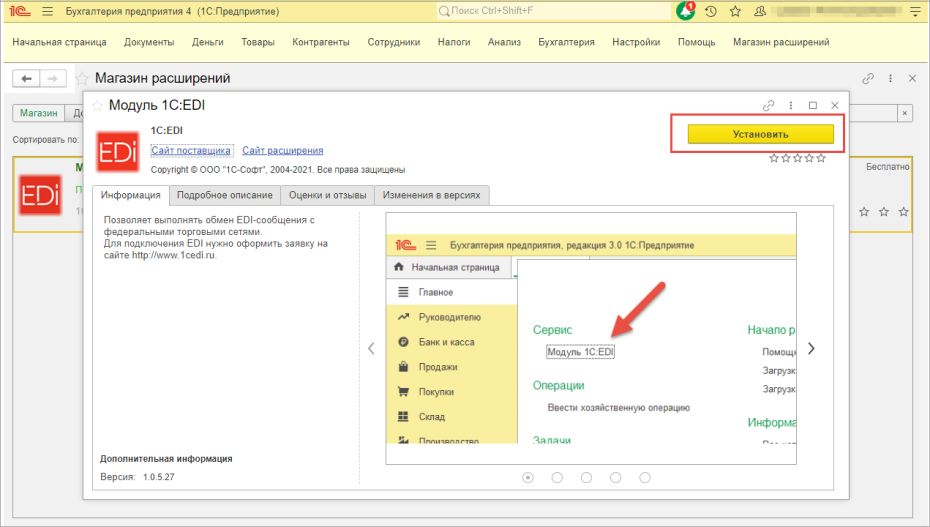Clear the store search field
Image resolution: width=930 pixels, height=527 pixels.
(x=904, y=113)
